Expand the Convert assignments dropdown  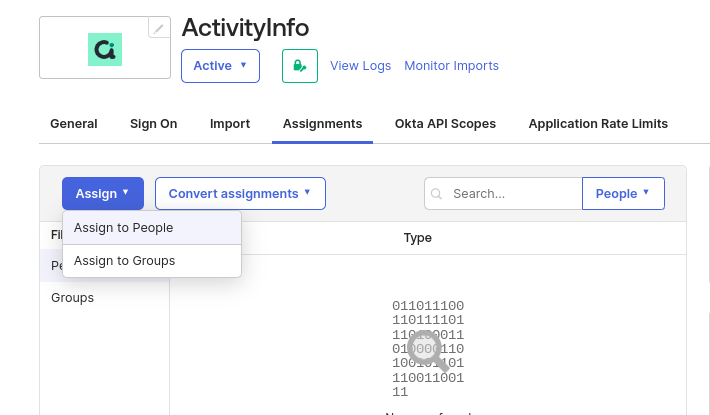(x=240, y=194)
